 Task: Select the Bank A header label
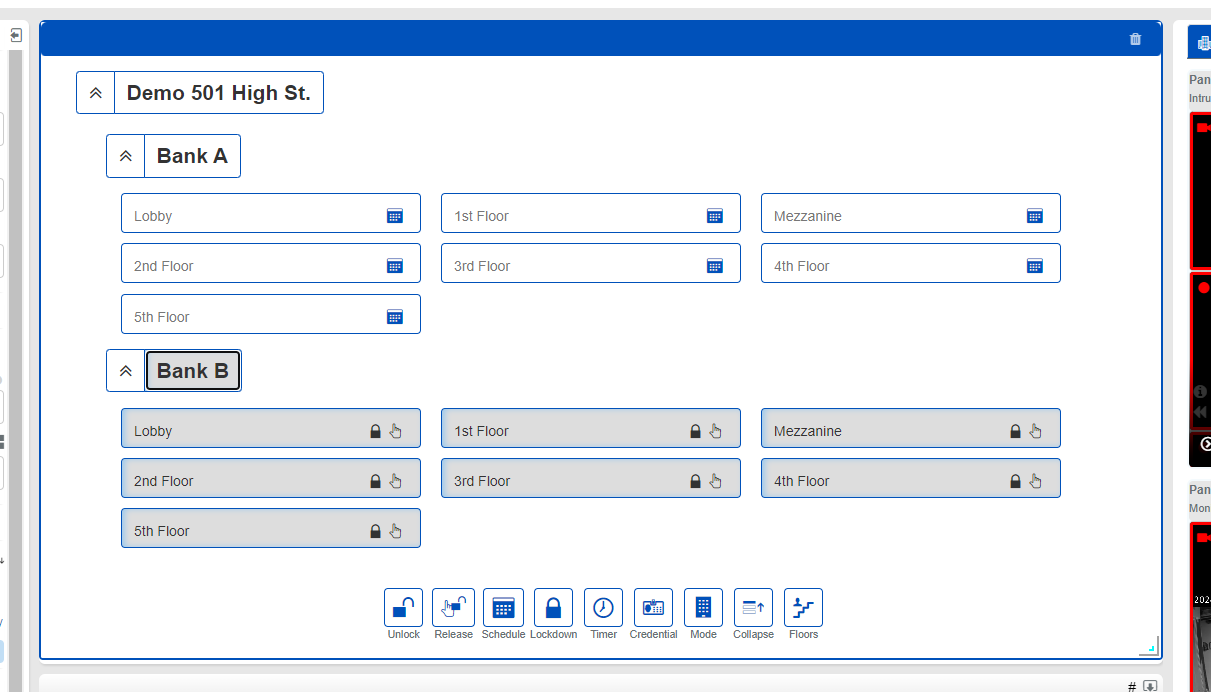point(192,156)
